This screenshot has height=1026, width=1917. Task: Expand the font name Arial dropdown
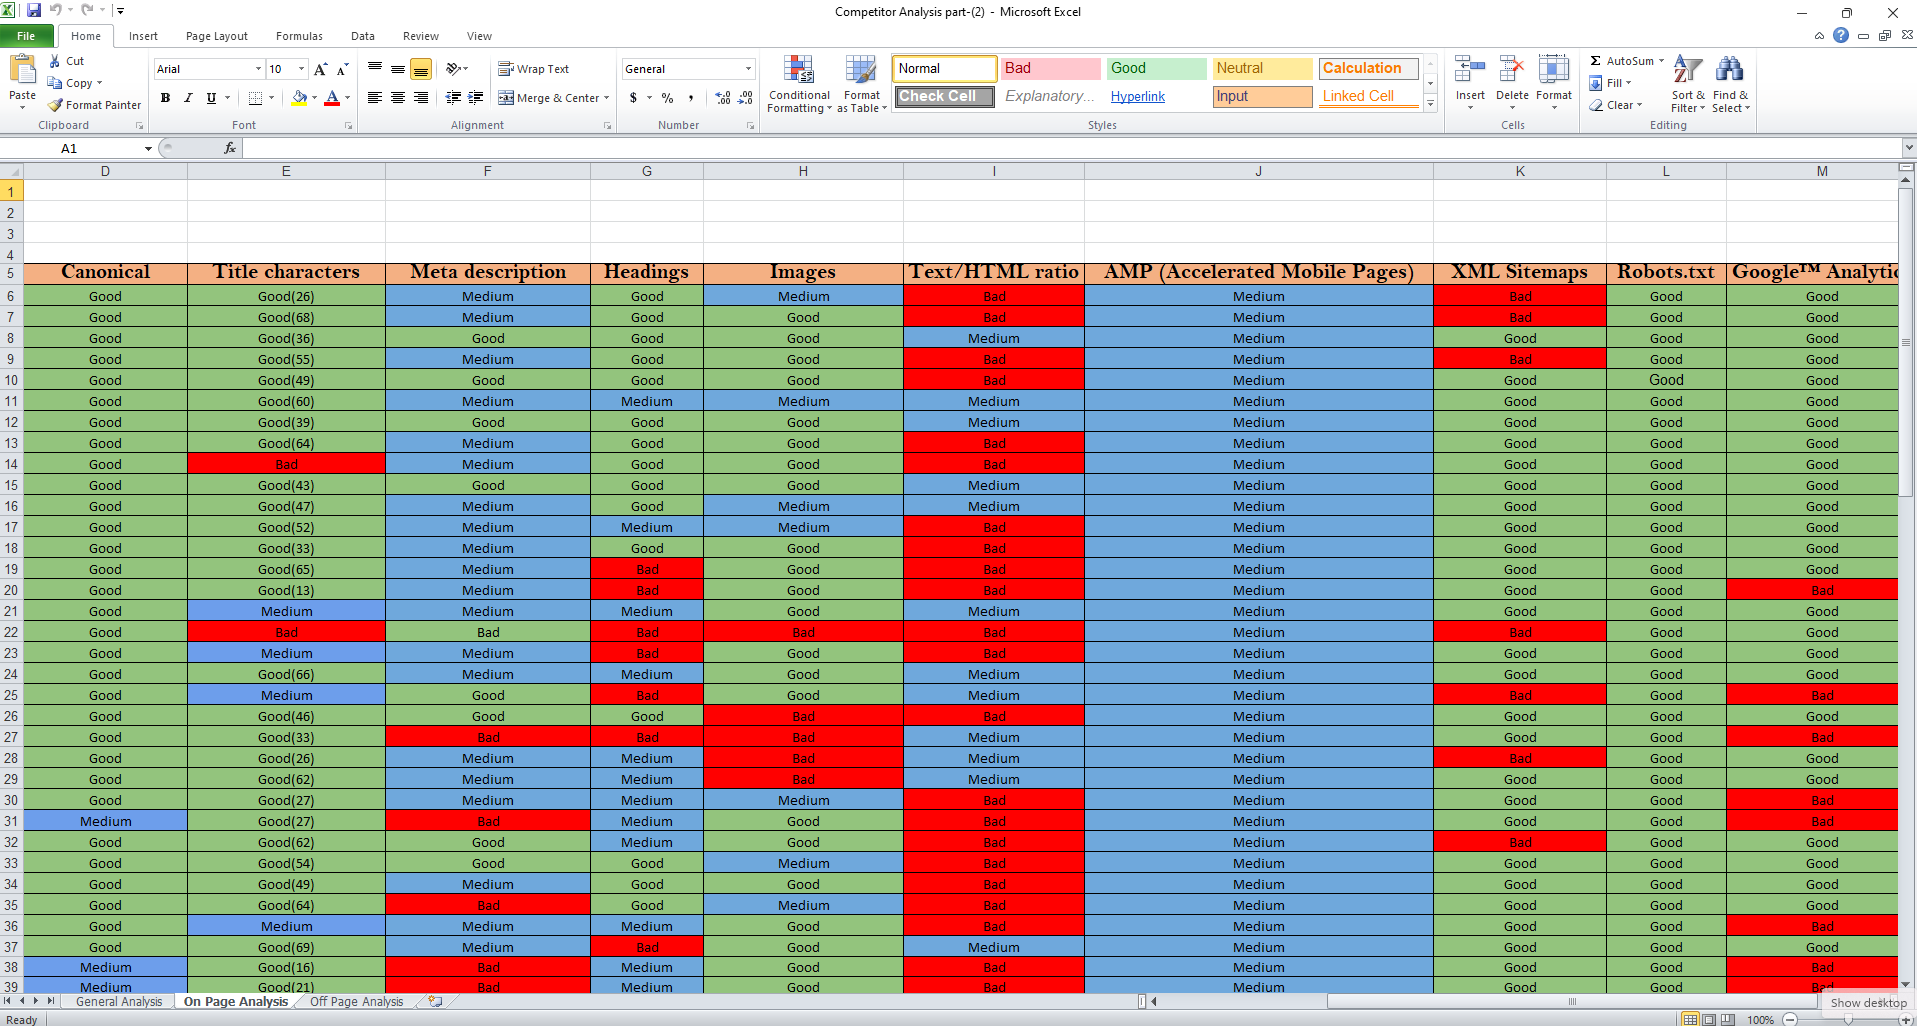[x=258, y=69]
